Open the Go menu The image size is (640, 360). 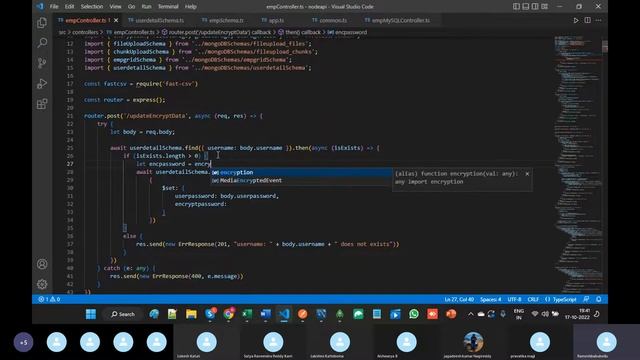pos(131,7)
